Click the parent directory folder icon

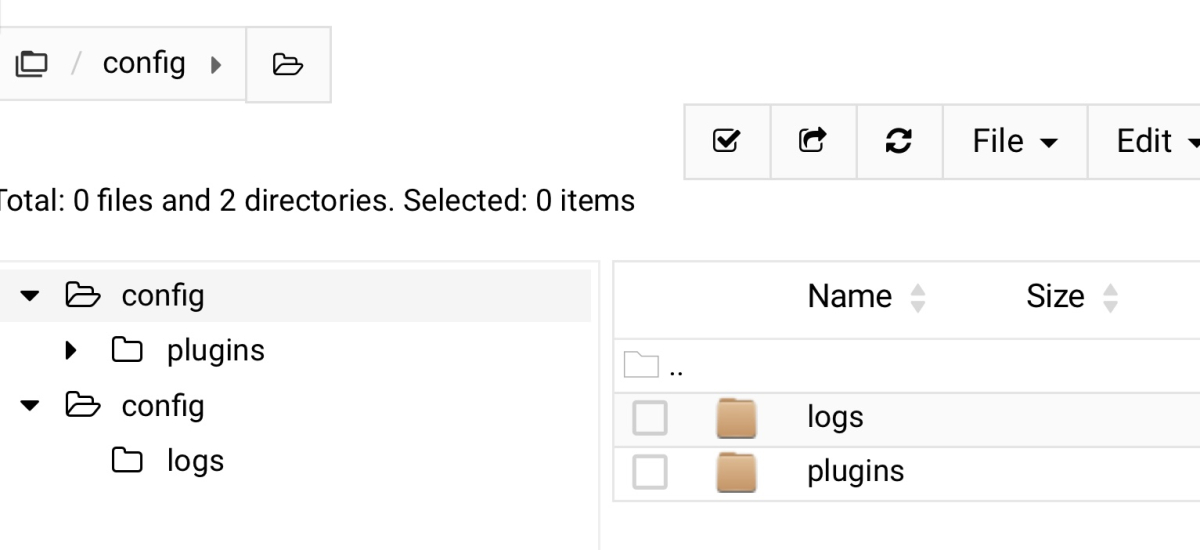tap(641, 366)
